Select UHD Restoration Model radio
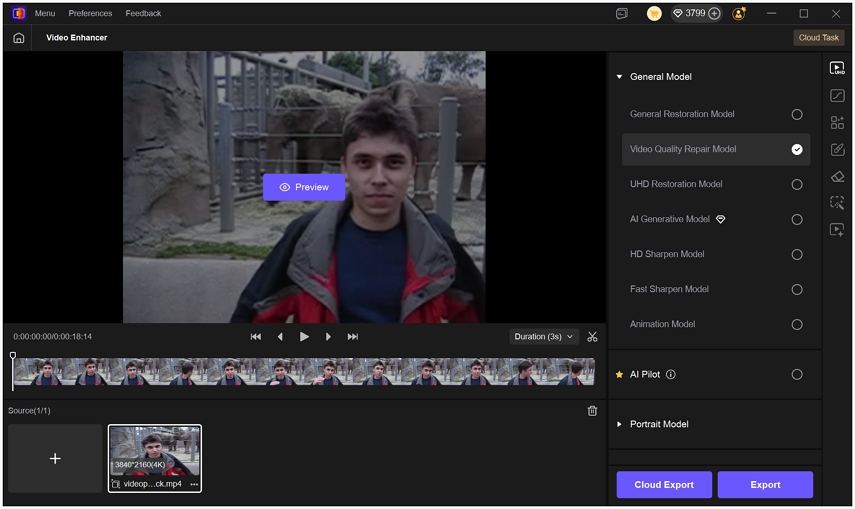This screenshot has width=855, height=509. click(797, 184)
